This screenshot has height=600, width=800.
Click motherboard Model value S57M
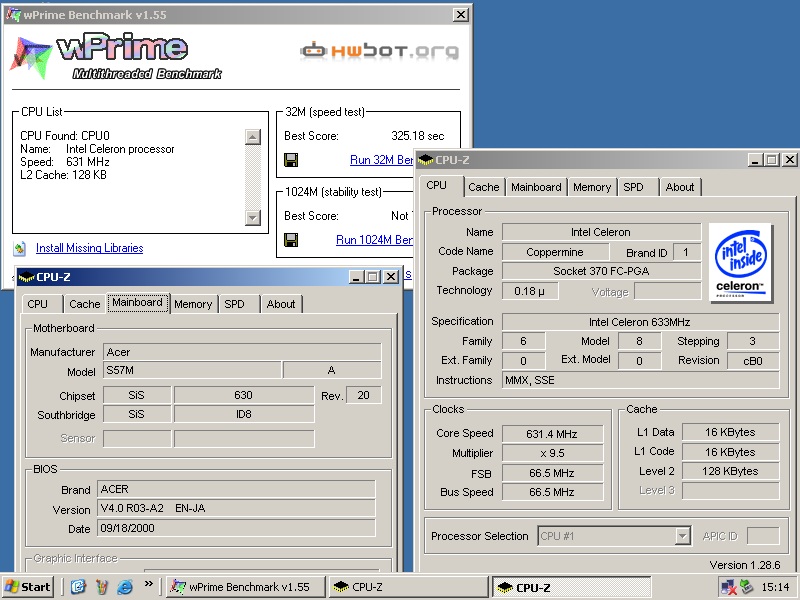pyautogui.click(x=192, y=370)
